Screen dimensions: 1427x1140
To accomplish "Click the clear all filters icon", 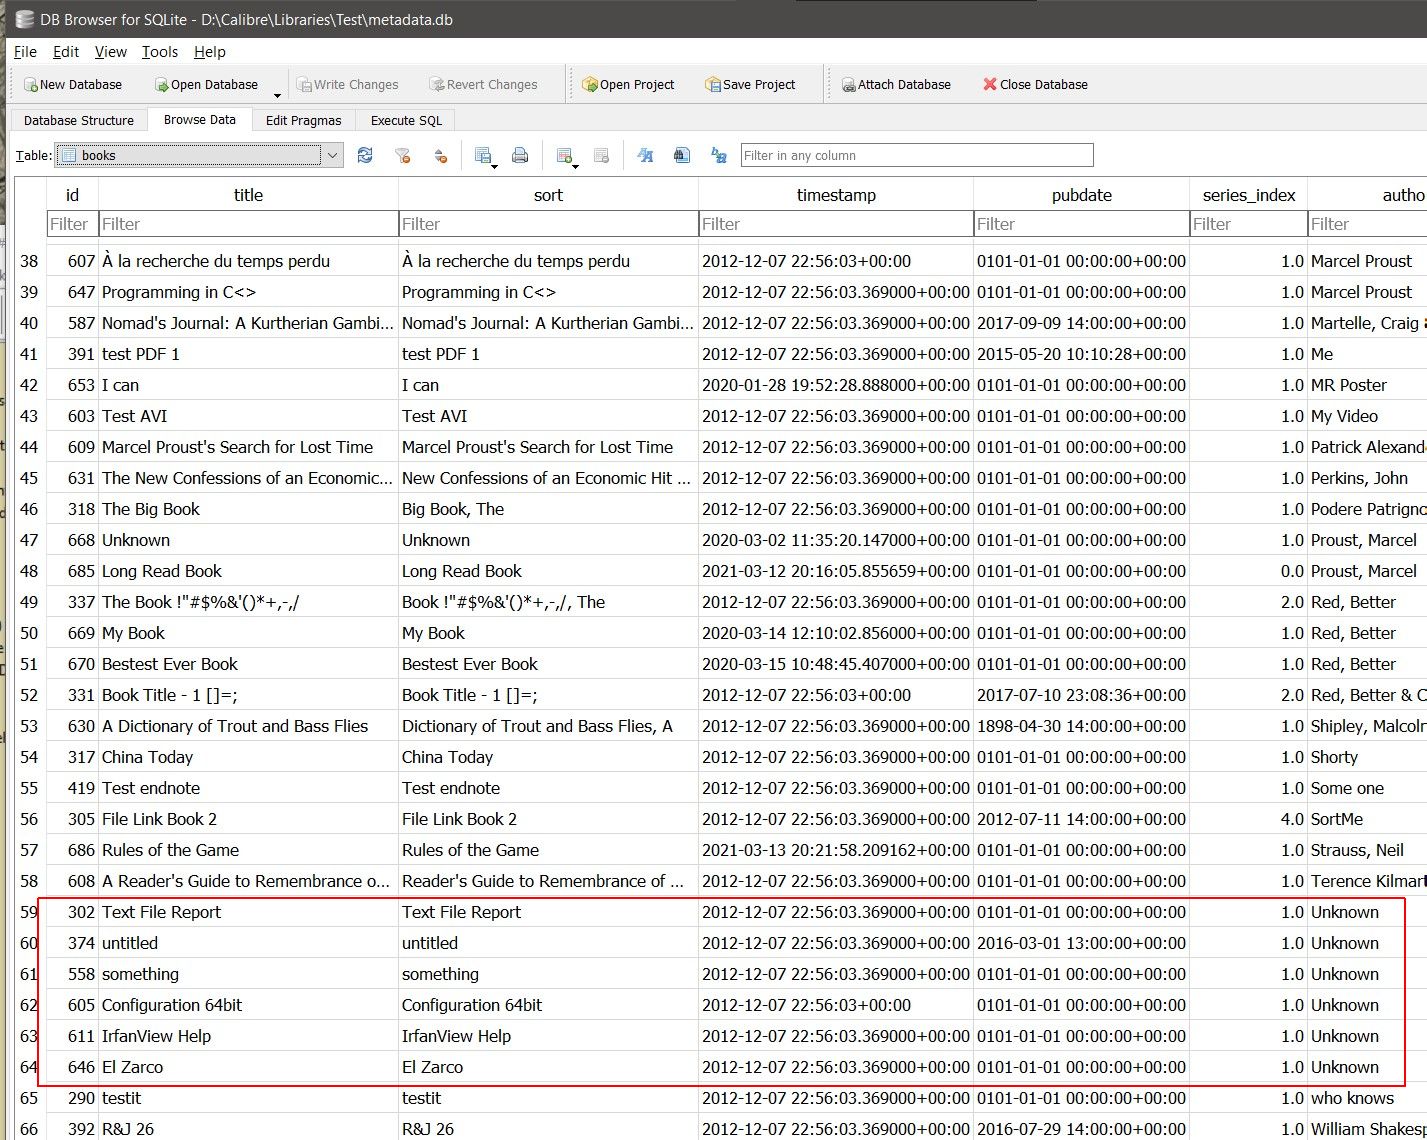I will click(402, 155).
